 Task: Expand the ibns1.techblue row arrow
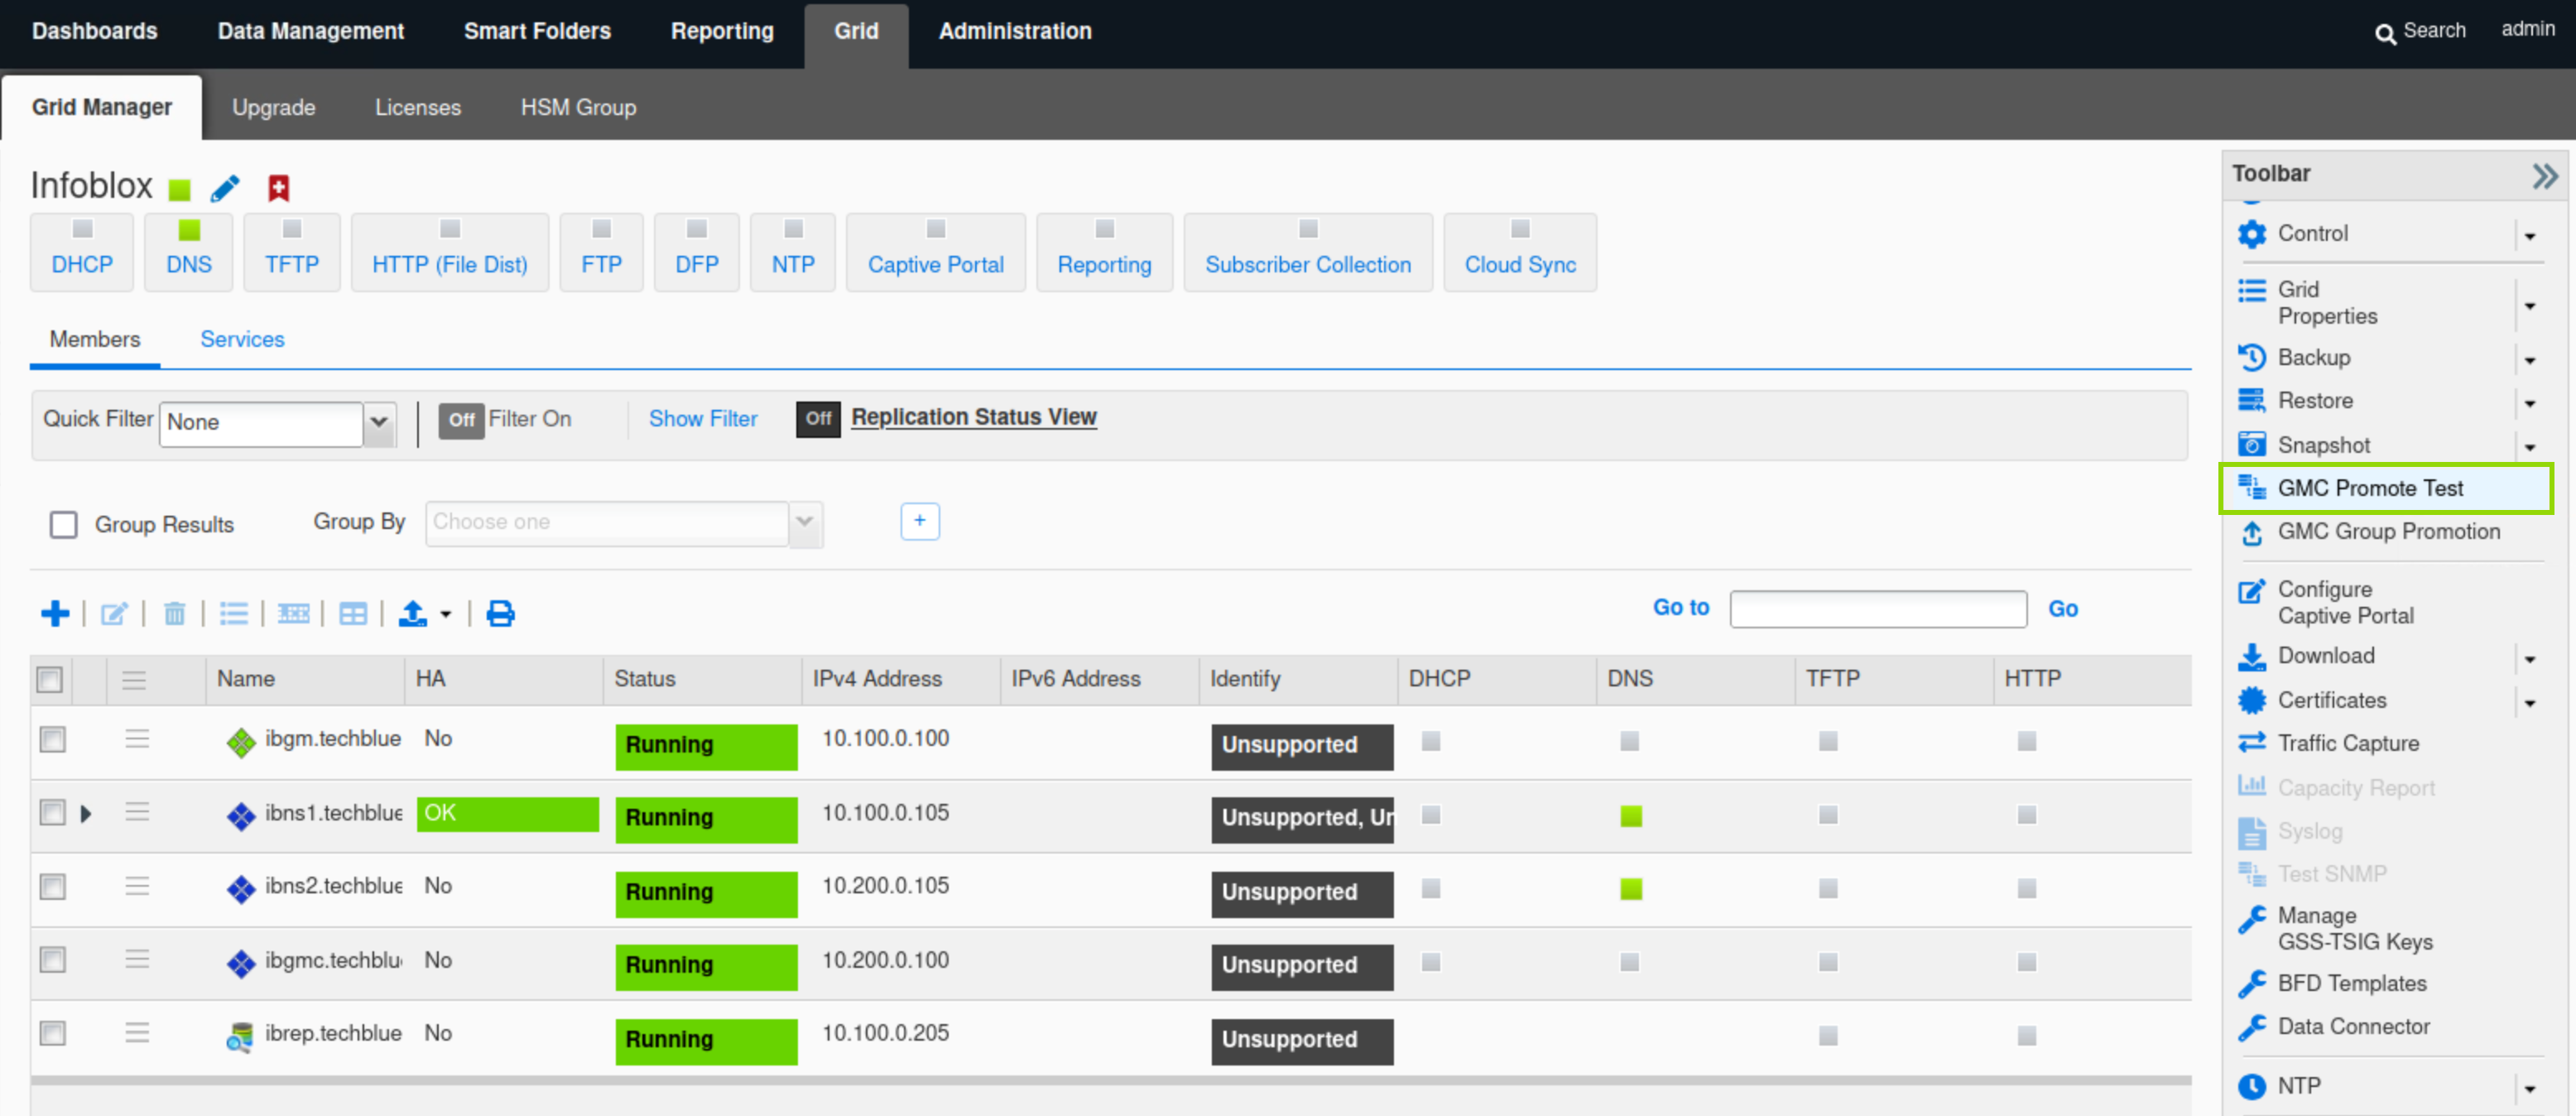[x=86, y=813]
